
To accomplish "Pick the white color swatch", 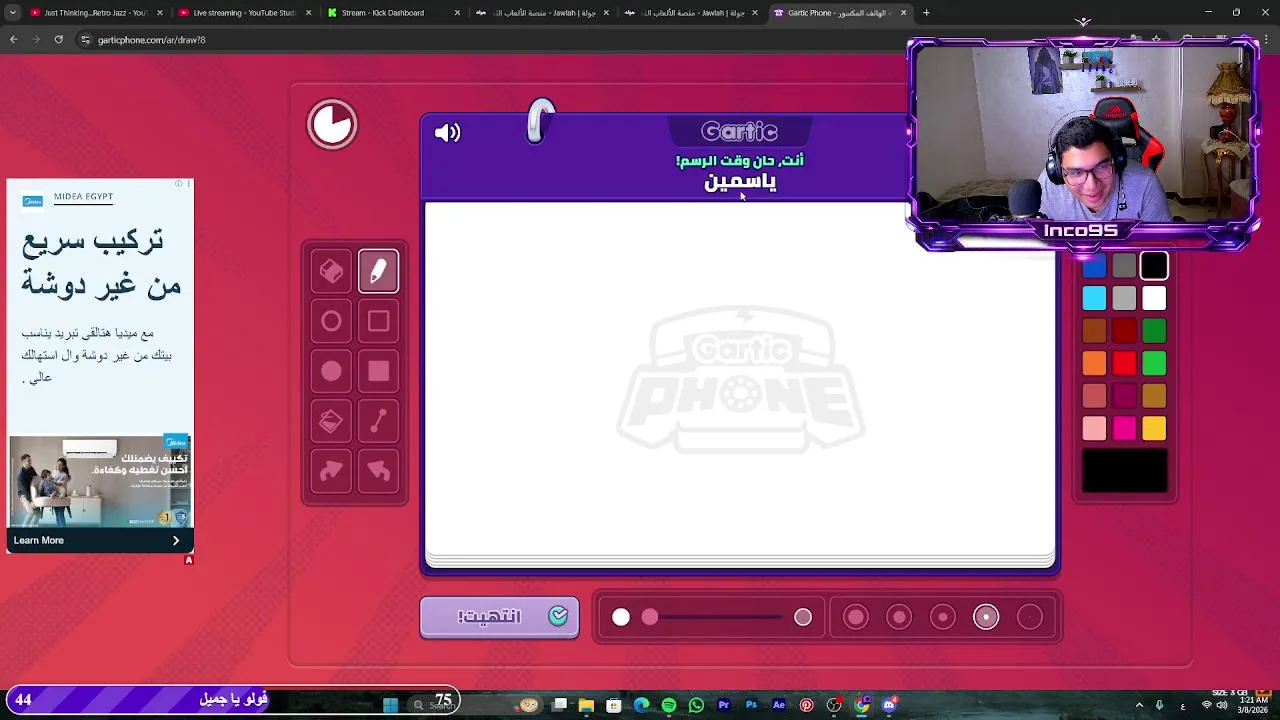I will tap(1154, 298).
